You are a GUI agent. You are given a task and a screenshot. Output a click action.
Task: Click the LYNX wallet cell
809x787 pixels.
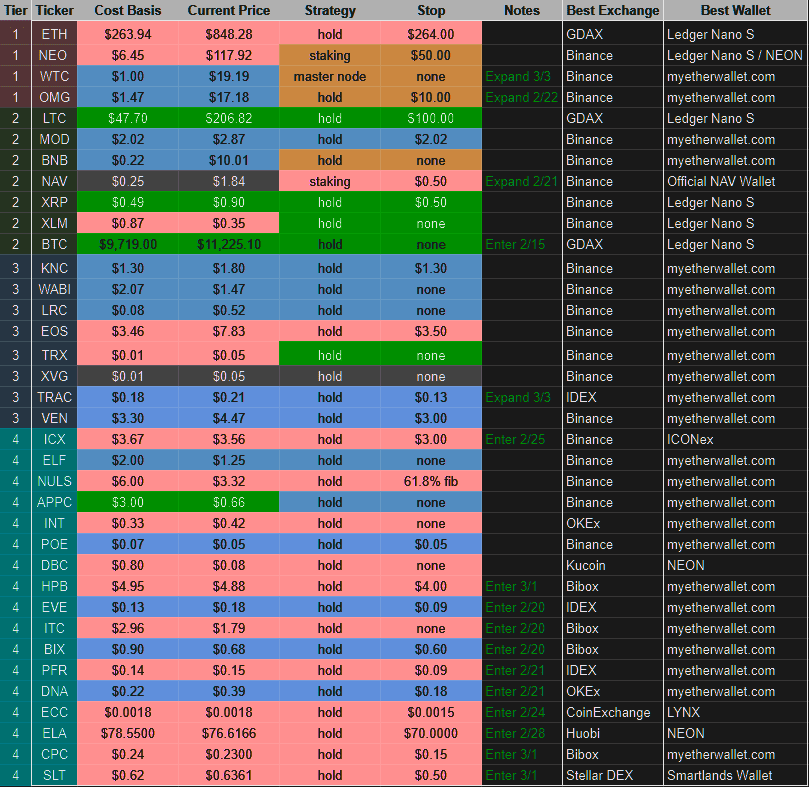point(736,712)
